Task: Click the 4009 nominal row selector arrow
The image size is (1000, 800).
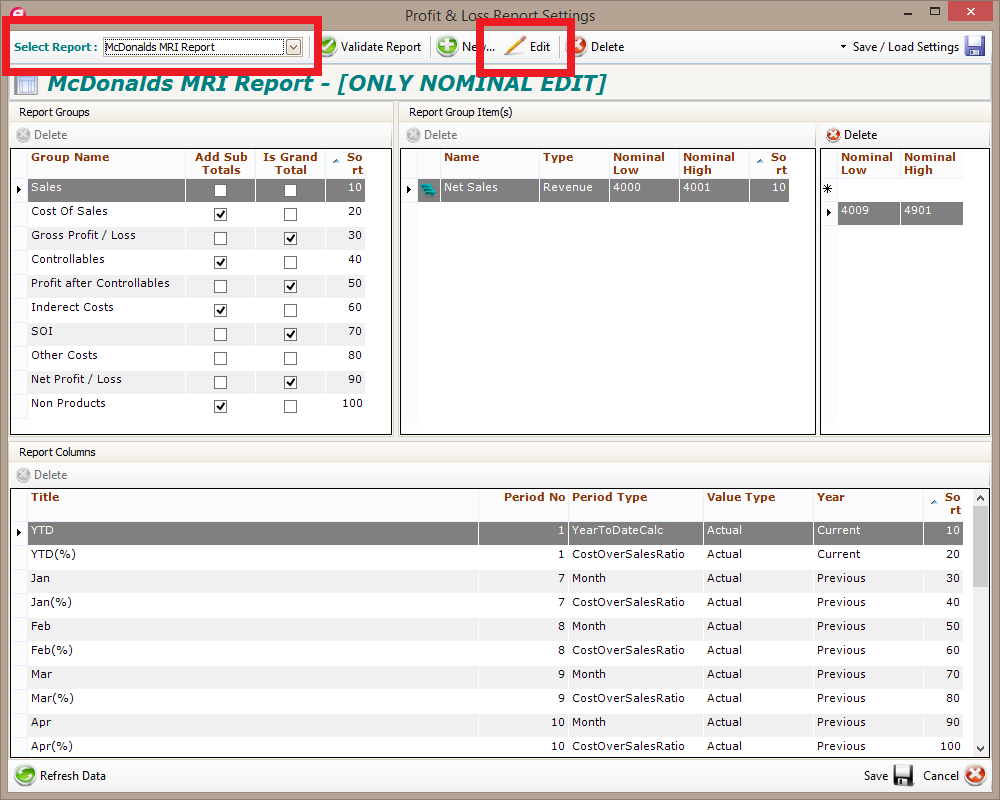Action: (828, 212)
